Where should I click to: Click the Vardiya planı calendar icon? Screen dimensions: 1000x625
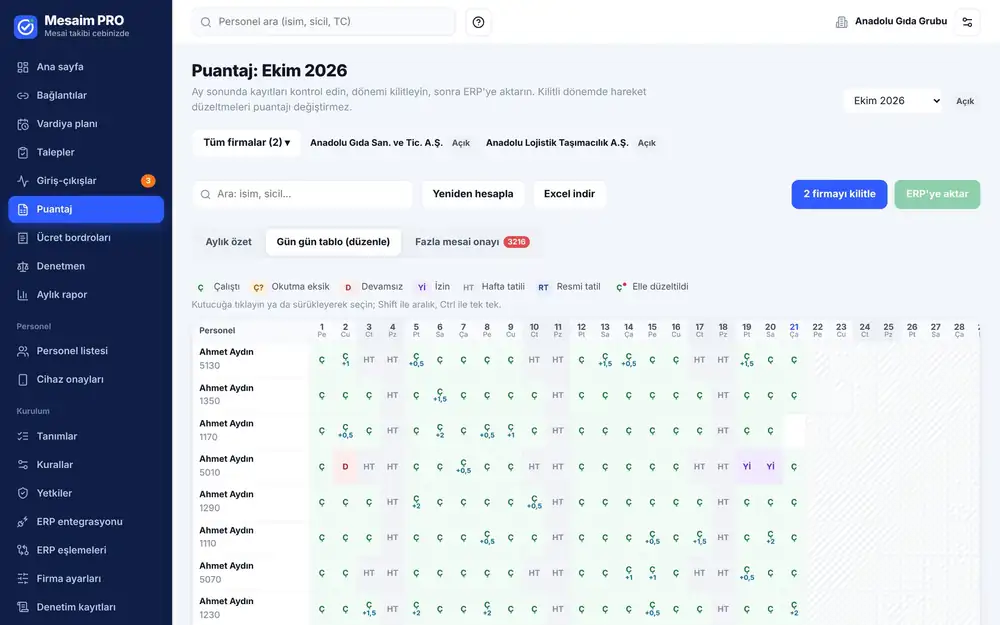tap(23, 124)
